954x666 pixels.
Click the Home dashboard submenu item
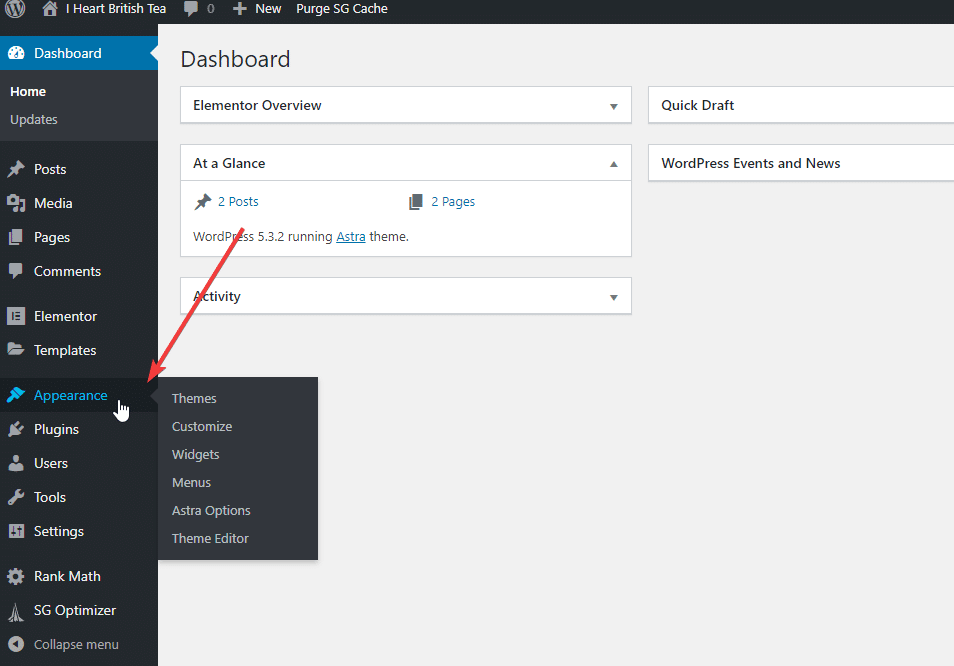28,91
